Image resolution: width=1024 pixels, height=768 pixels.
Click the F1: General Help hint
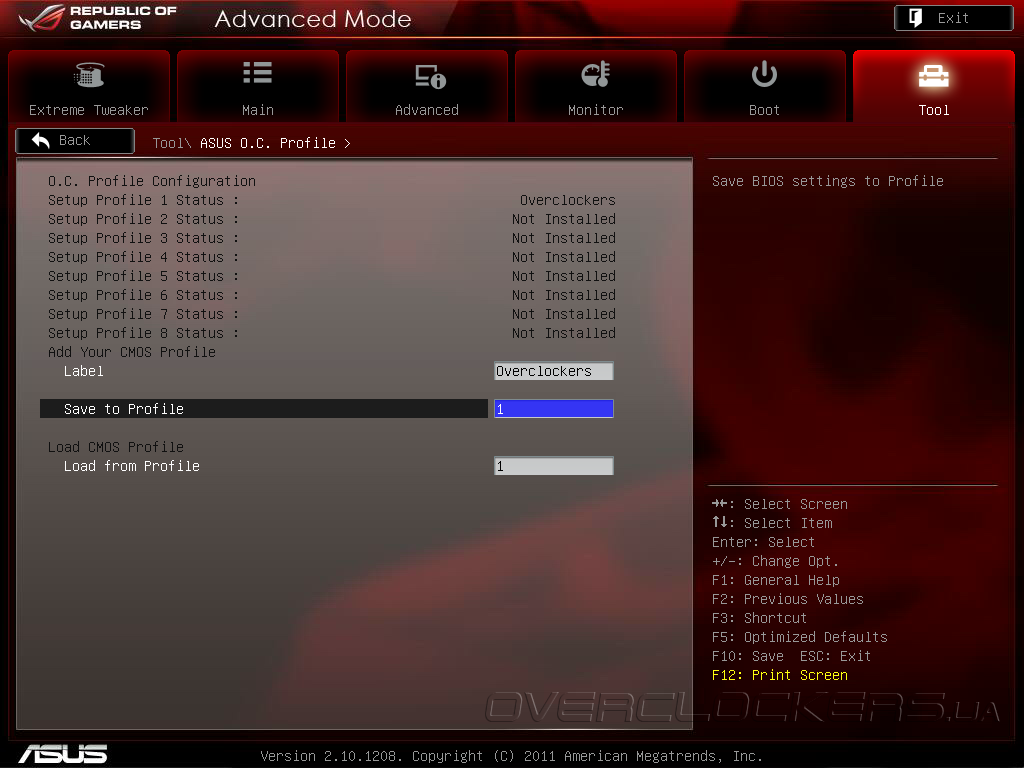click(x=776, y=580)
